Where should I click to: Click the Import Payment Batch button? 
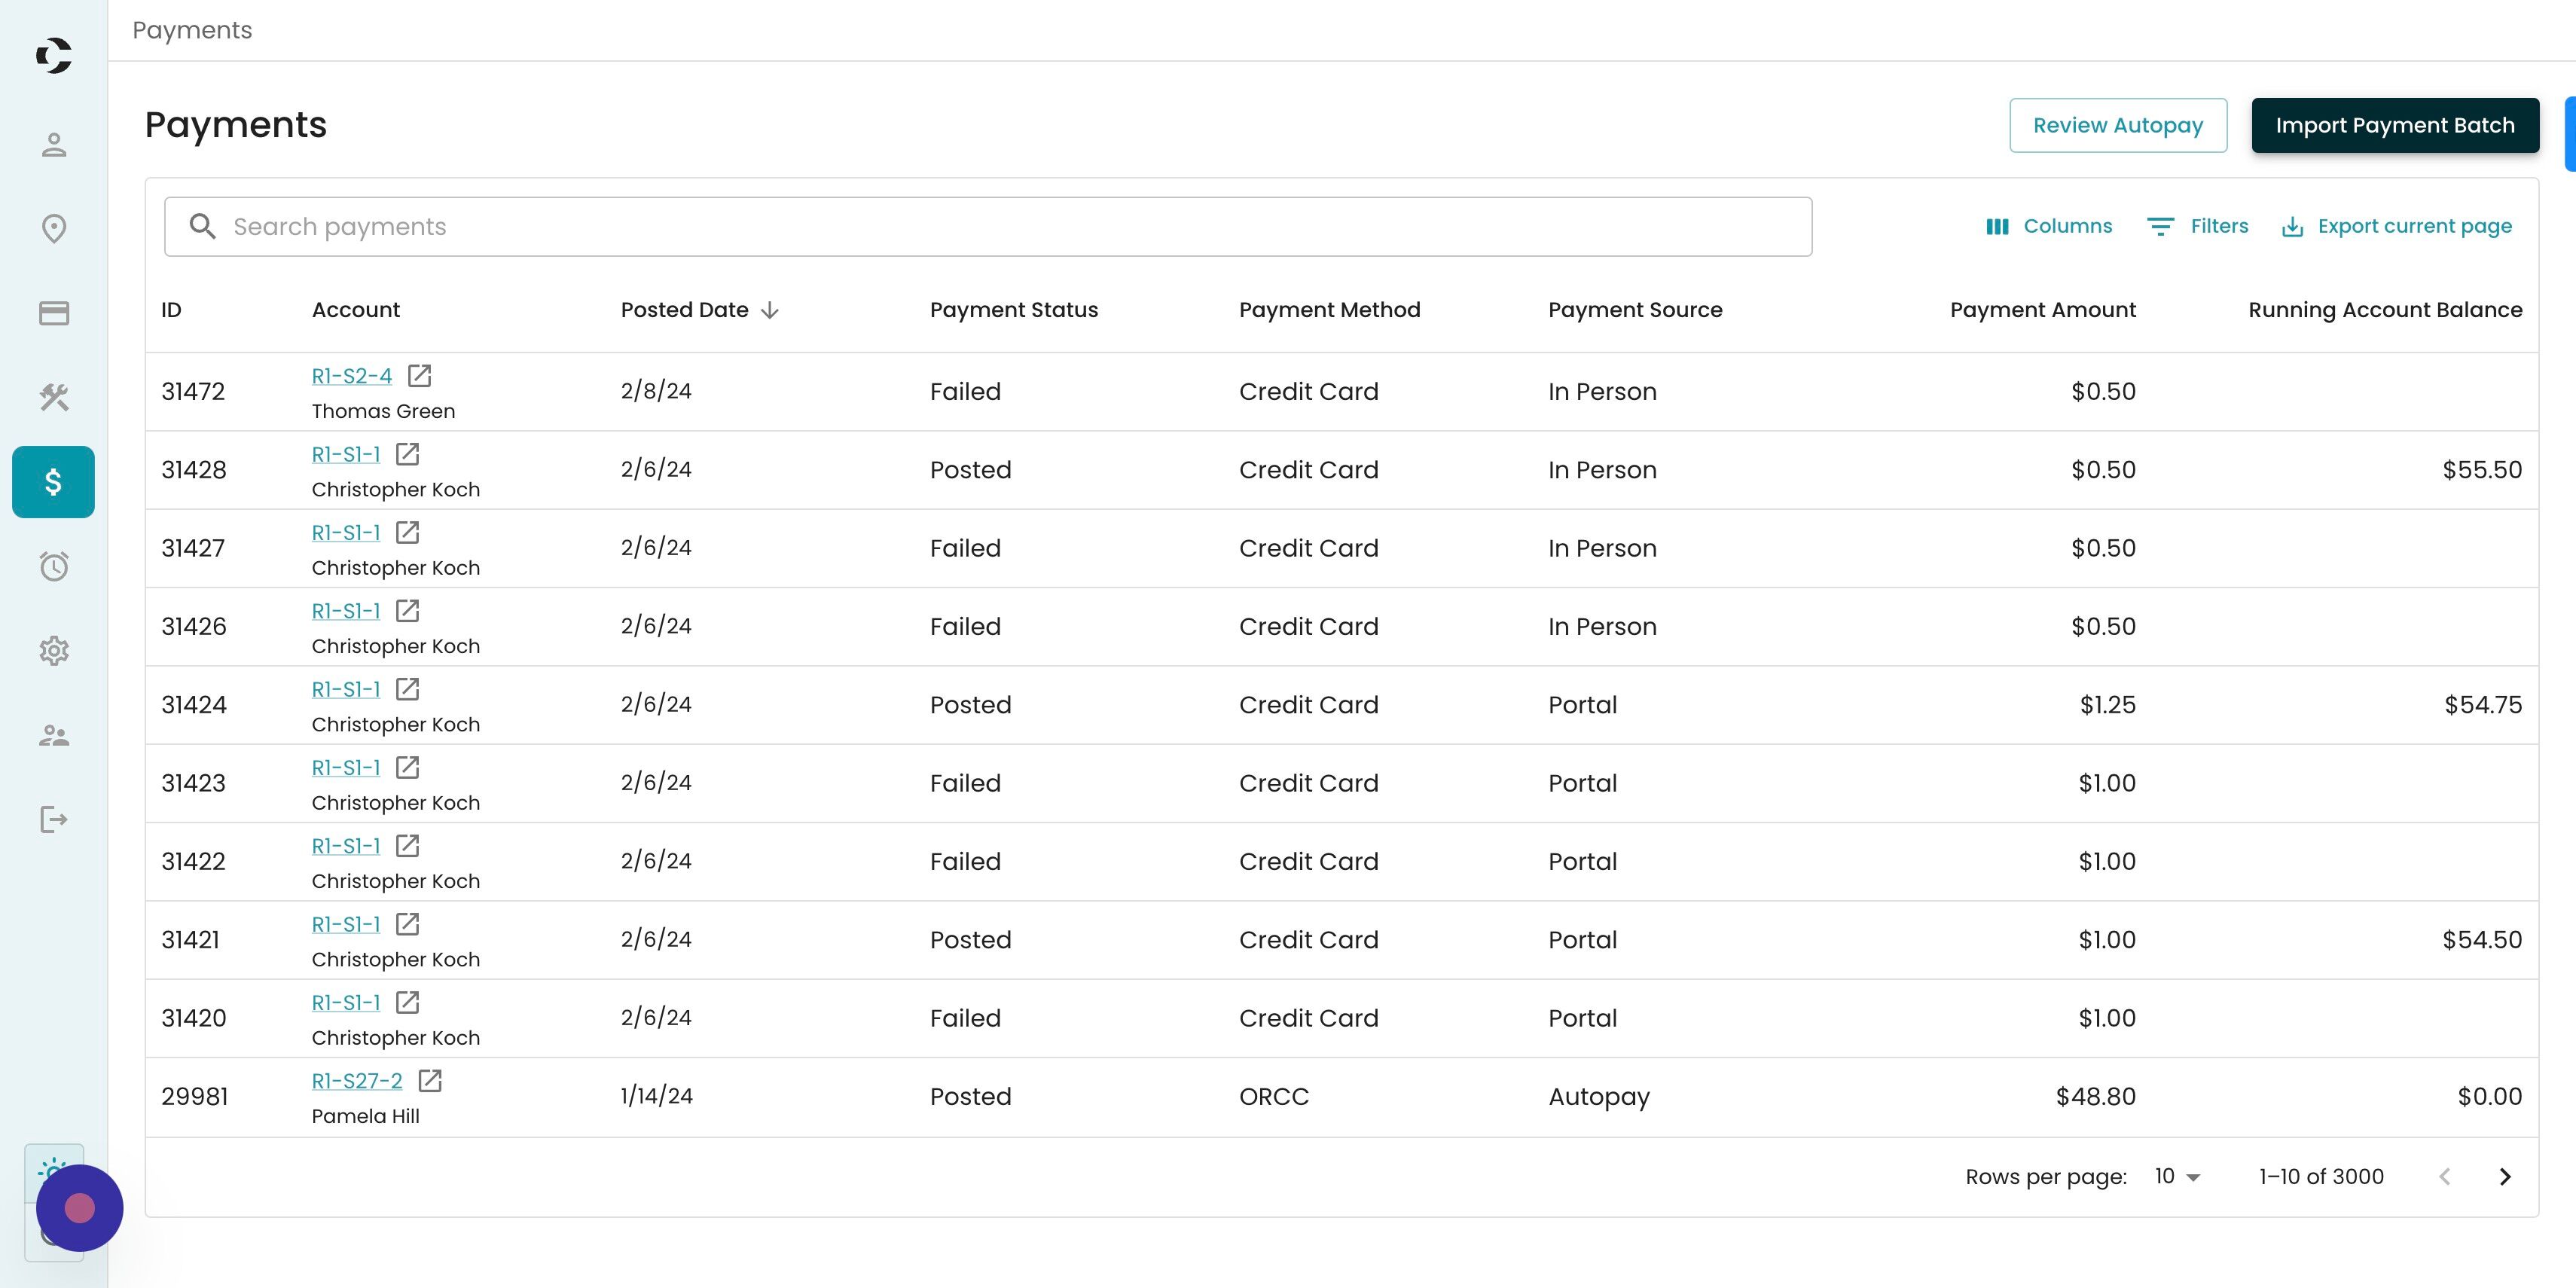point(2394,125)
